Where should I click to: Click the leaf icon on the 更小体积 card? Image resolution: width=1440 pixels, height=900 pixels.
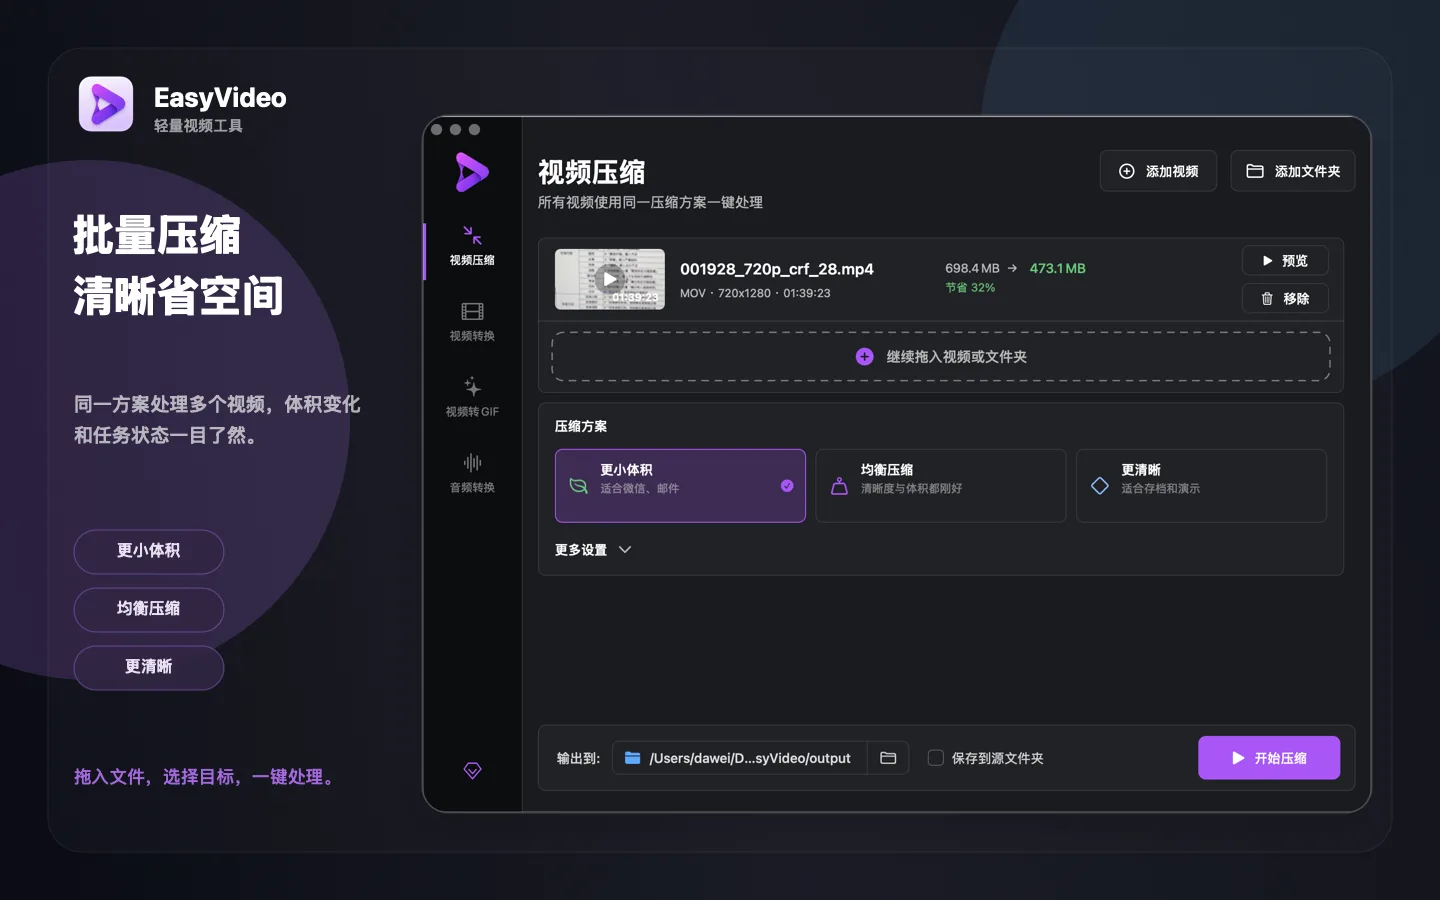click(578, 486)
